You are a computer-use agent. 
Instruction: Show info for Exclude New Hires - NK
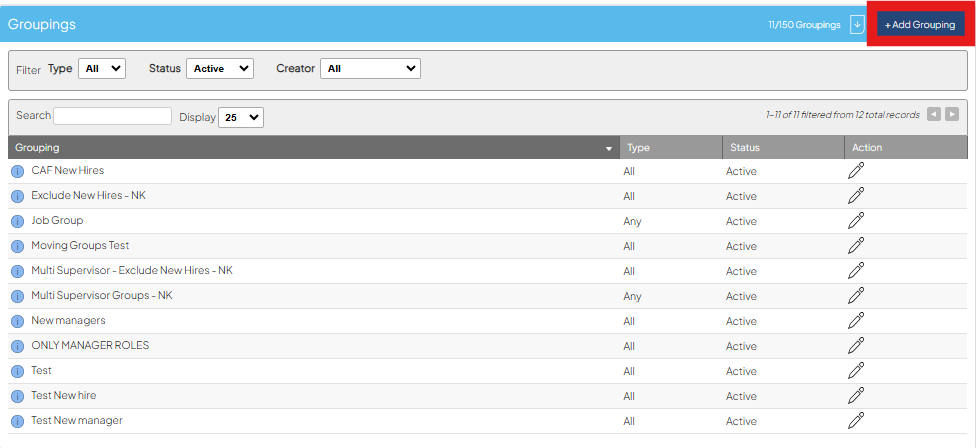pyautogui.click(x=17, y=196)
